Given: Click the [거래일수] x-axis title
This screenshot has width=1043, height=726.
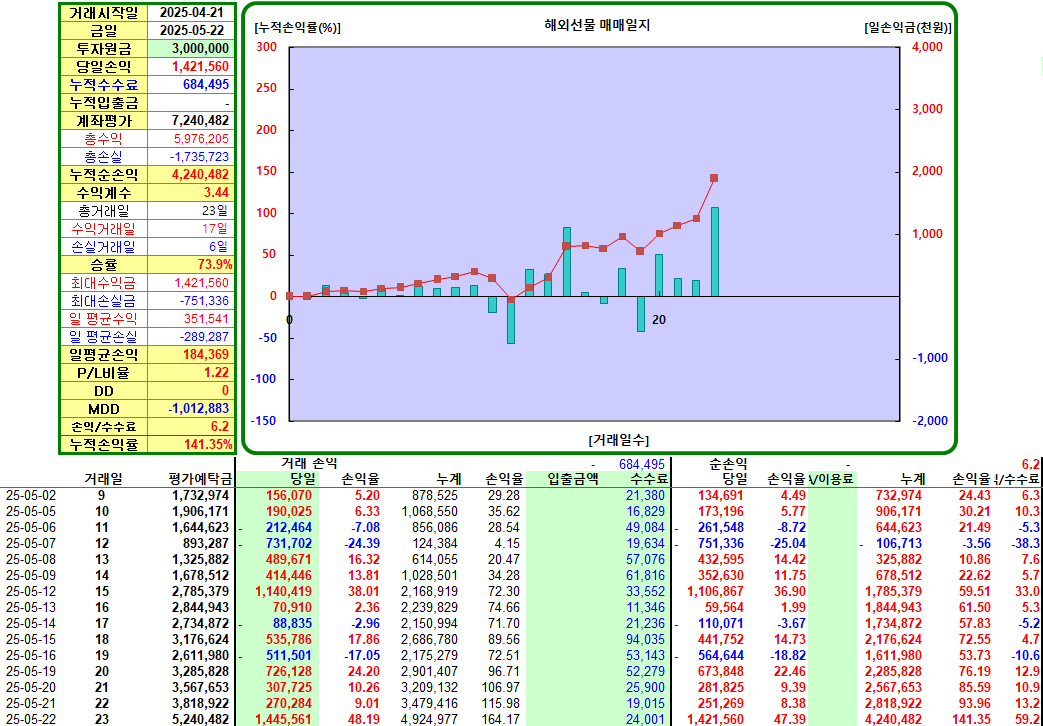Looking at the screenshot, I should (619, 440).
